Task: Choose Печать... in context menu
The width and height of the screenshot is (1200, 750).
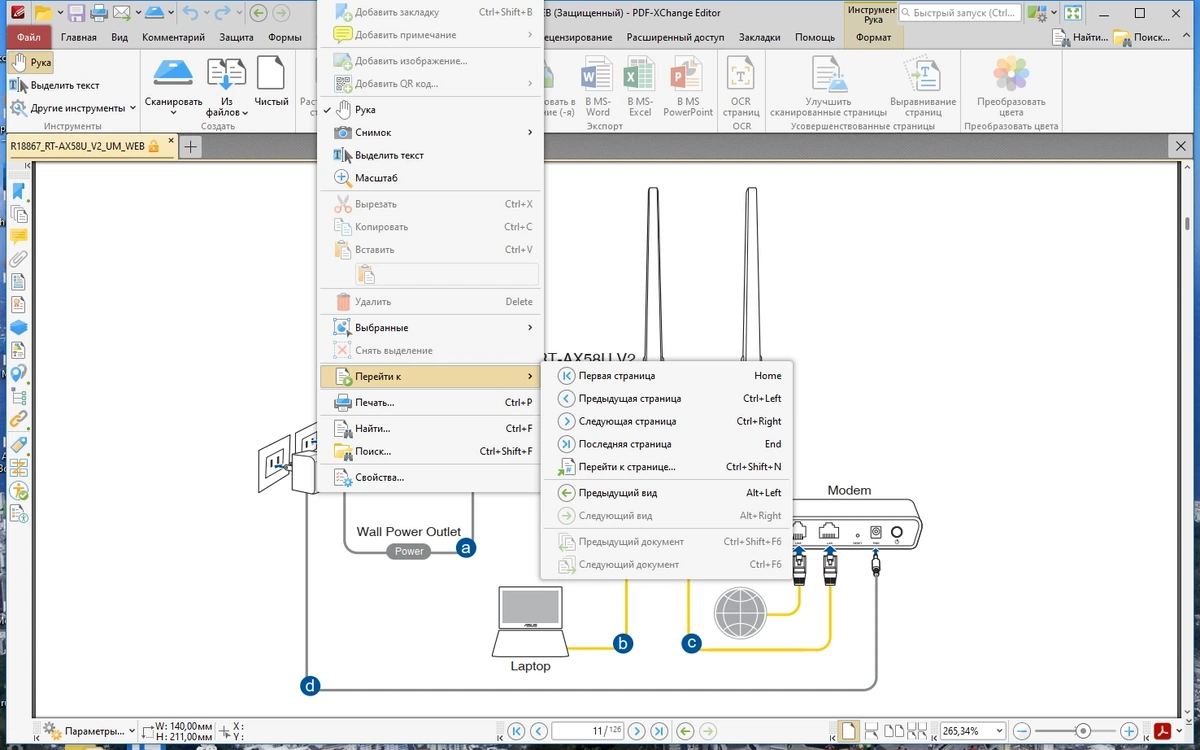Action: tap(431, 402)
